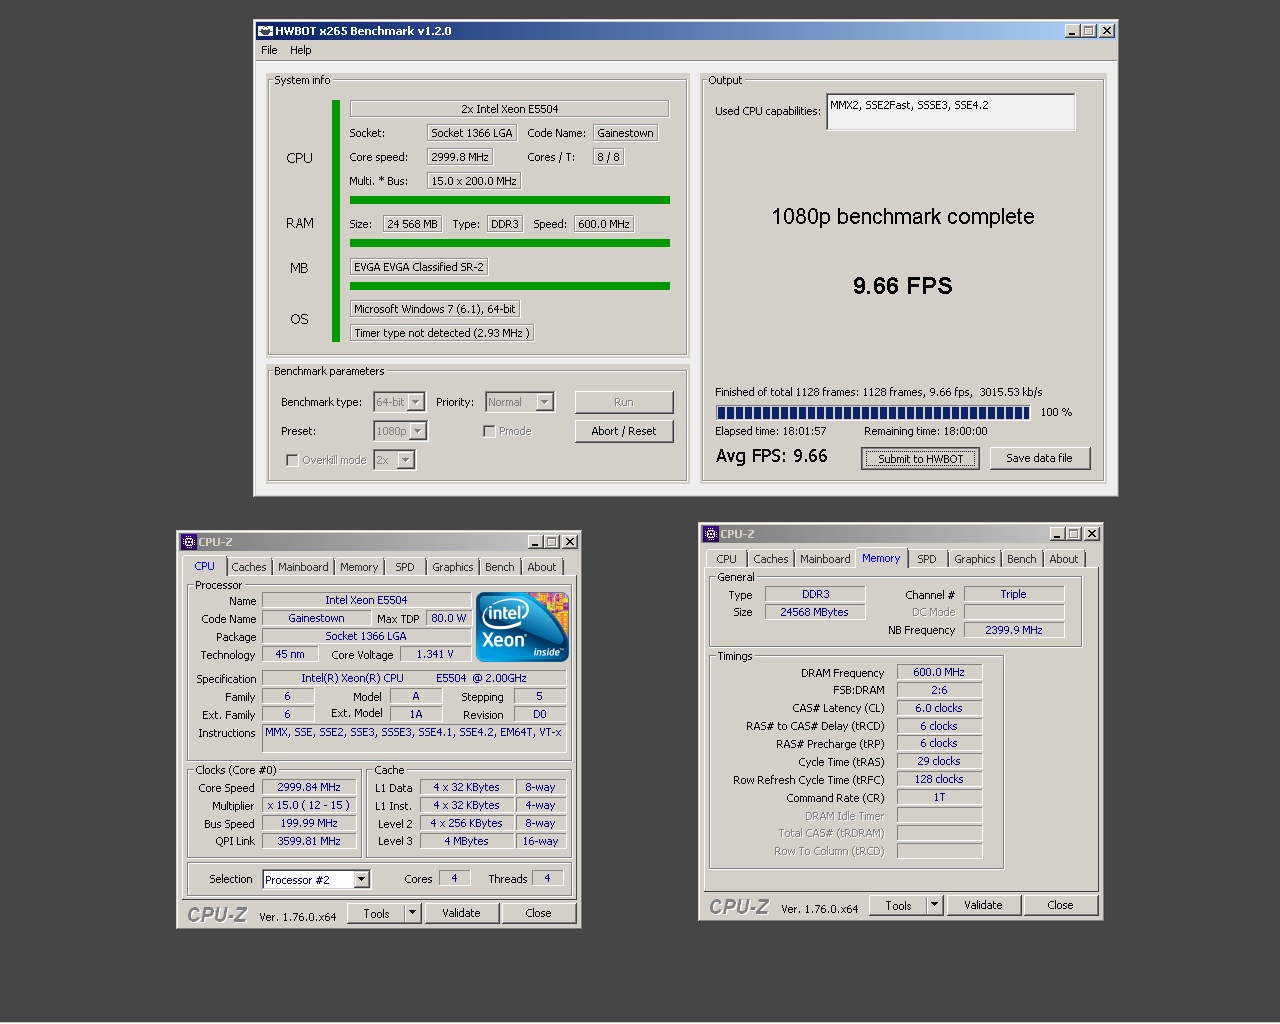
Task: Enable the Overkill mode checkbox
Action: coord(292,460)
